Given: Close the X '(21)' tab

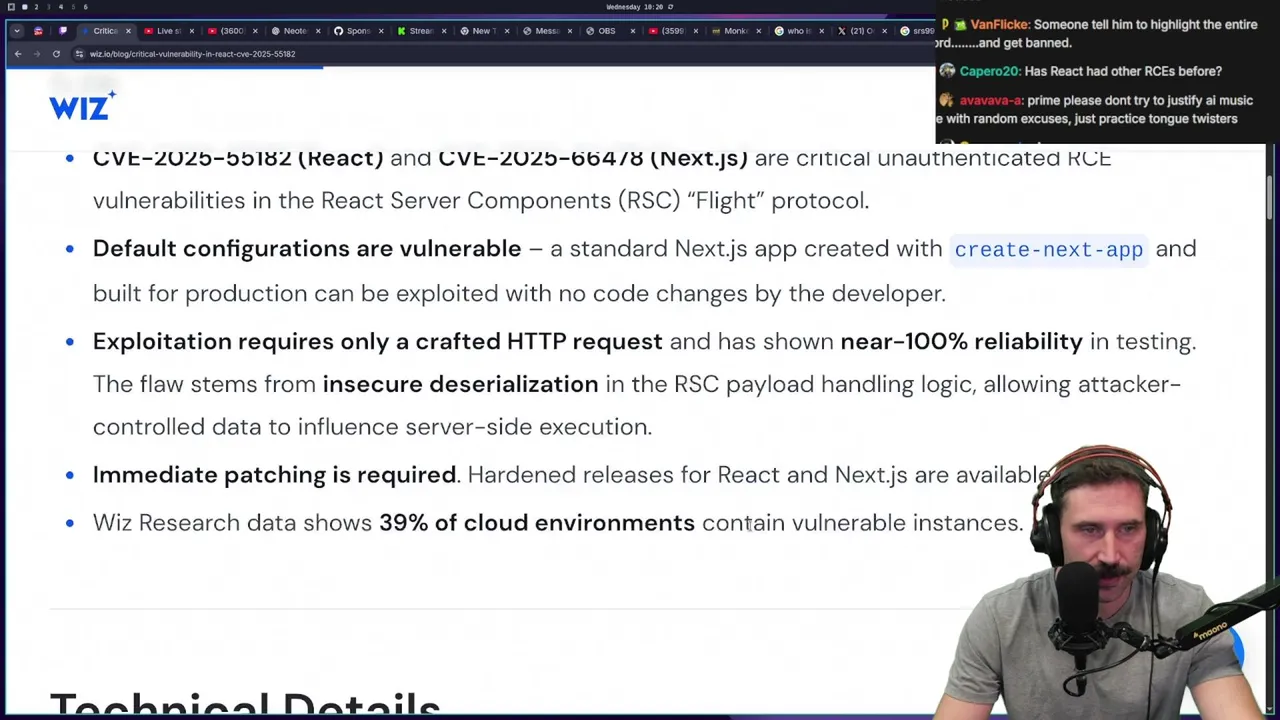Looking at the screenshot, I should (x=884, y=31).
